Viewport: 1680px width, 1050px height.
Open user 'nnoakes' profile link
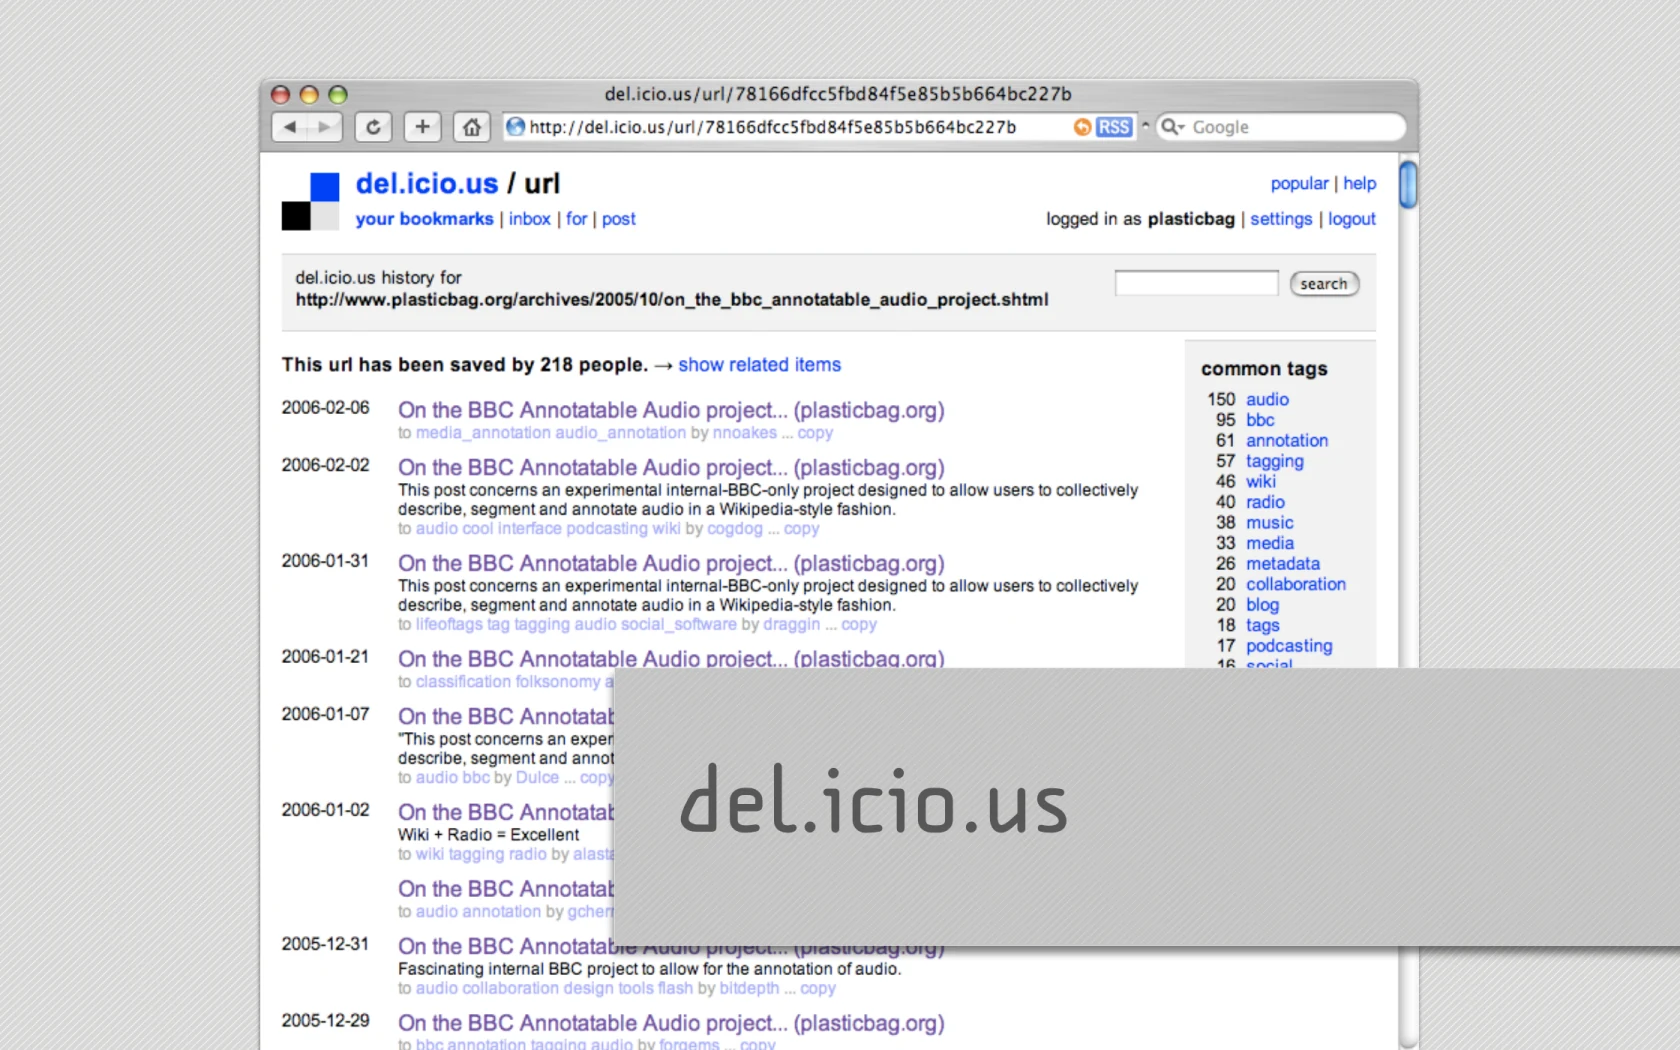click(x=745, y=433)
